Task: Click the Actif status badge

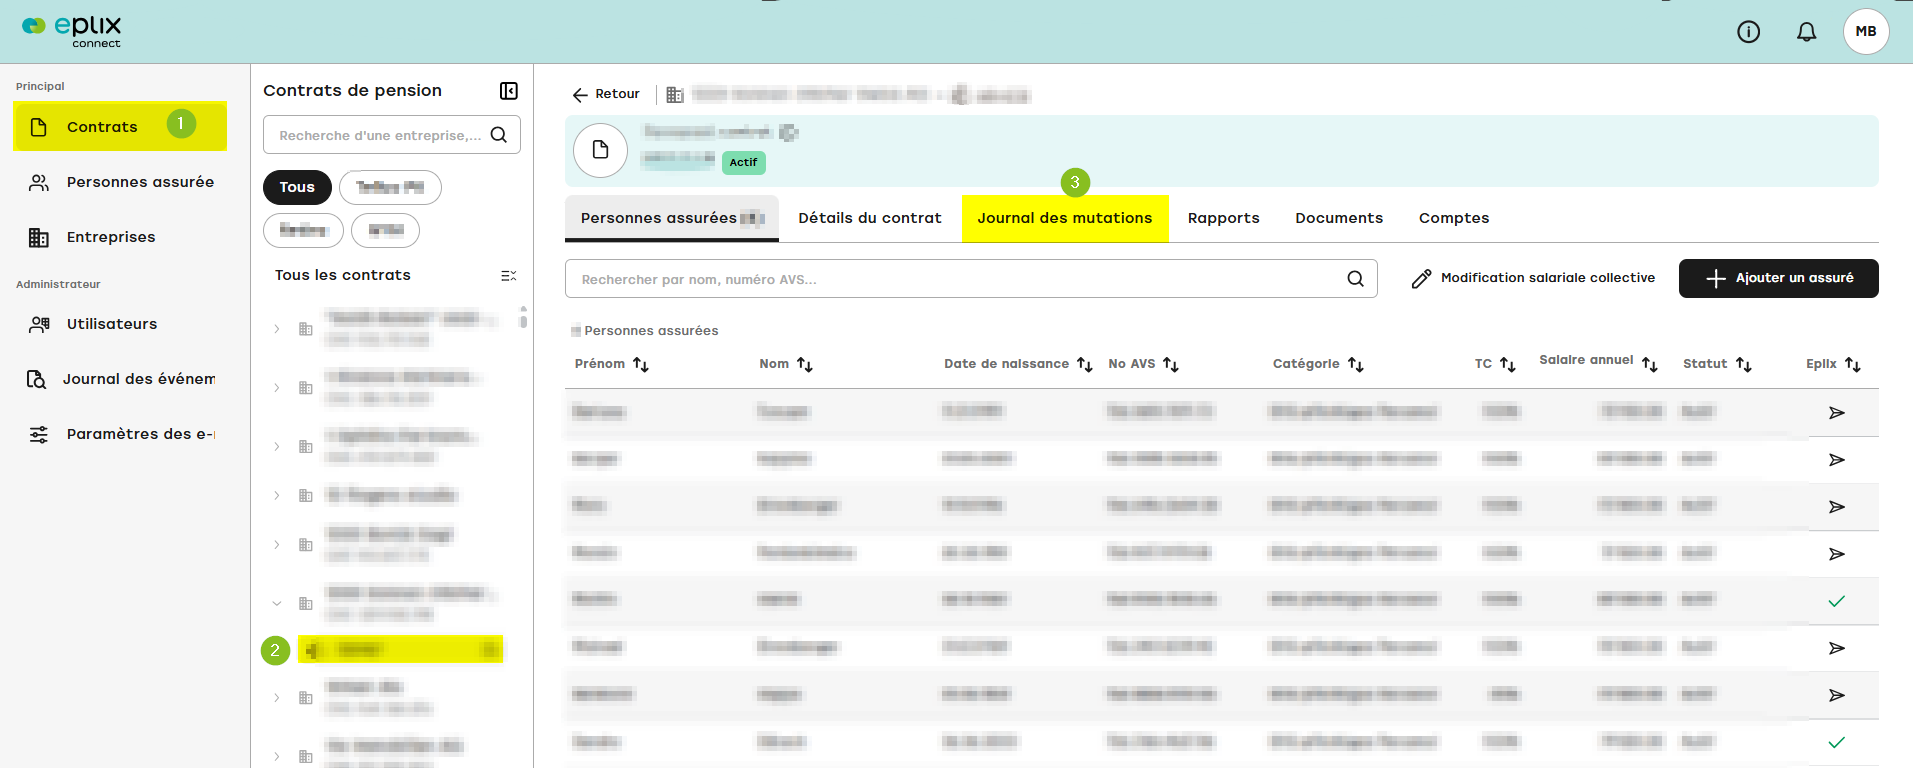Action: 743,162
